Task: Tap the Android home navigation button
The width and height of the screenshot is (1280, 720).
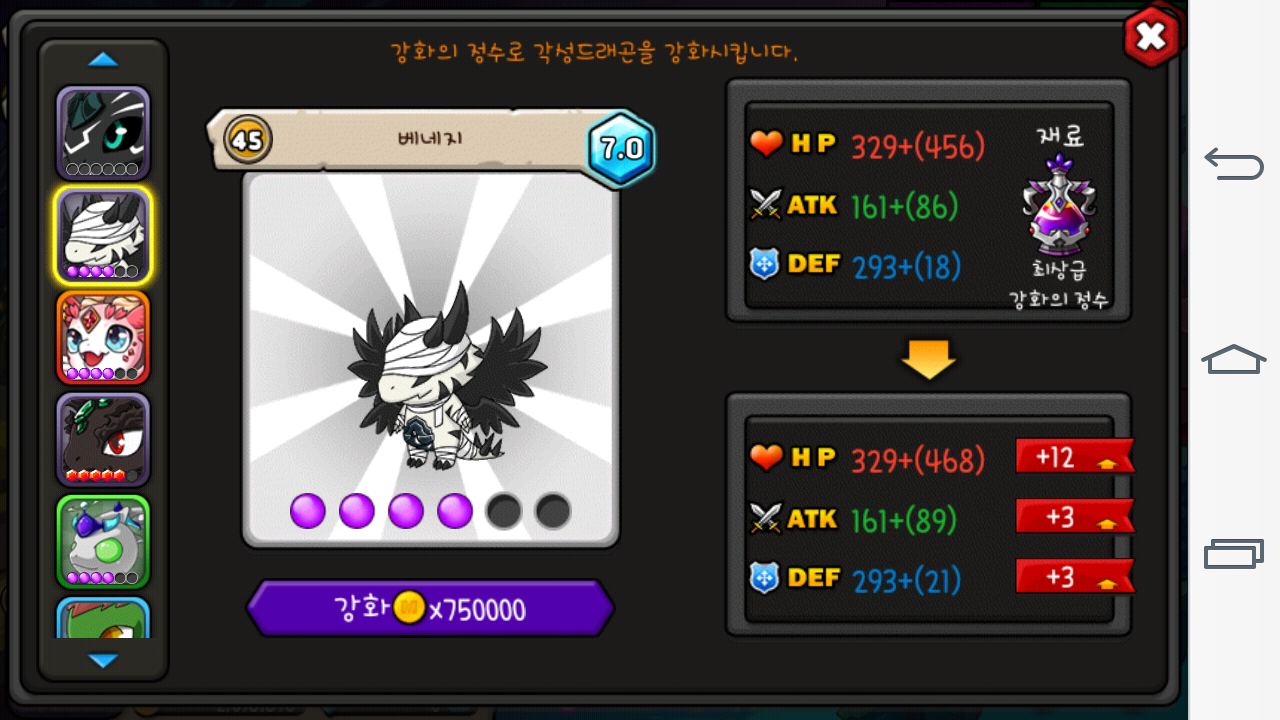Action: [x=1234, y=359]
